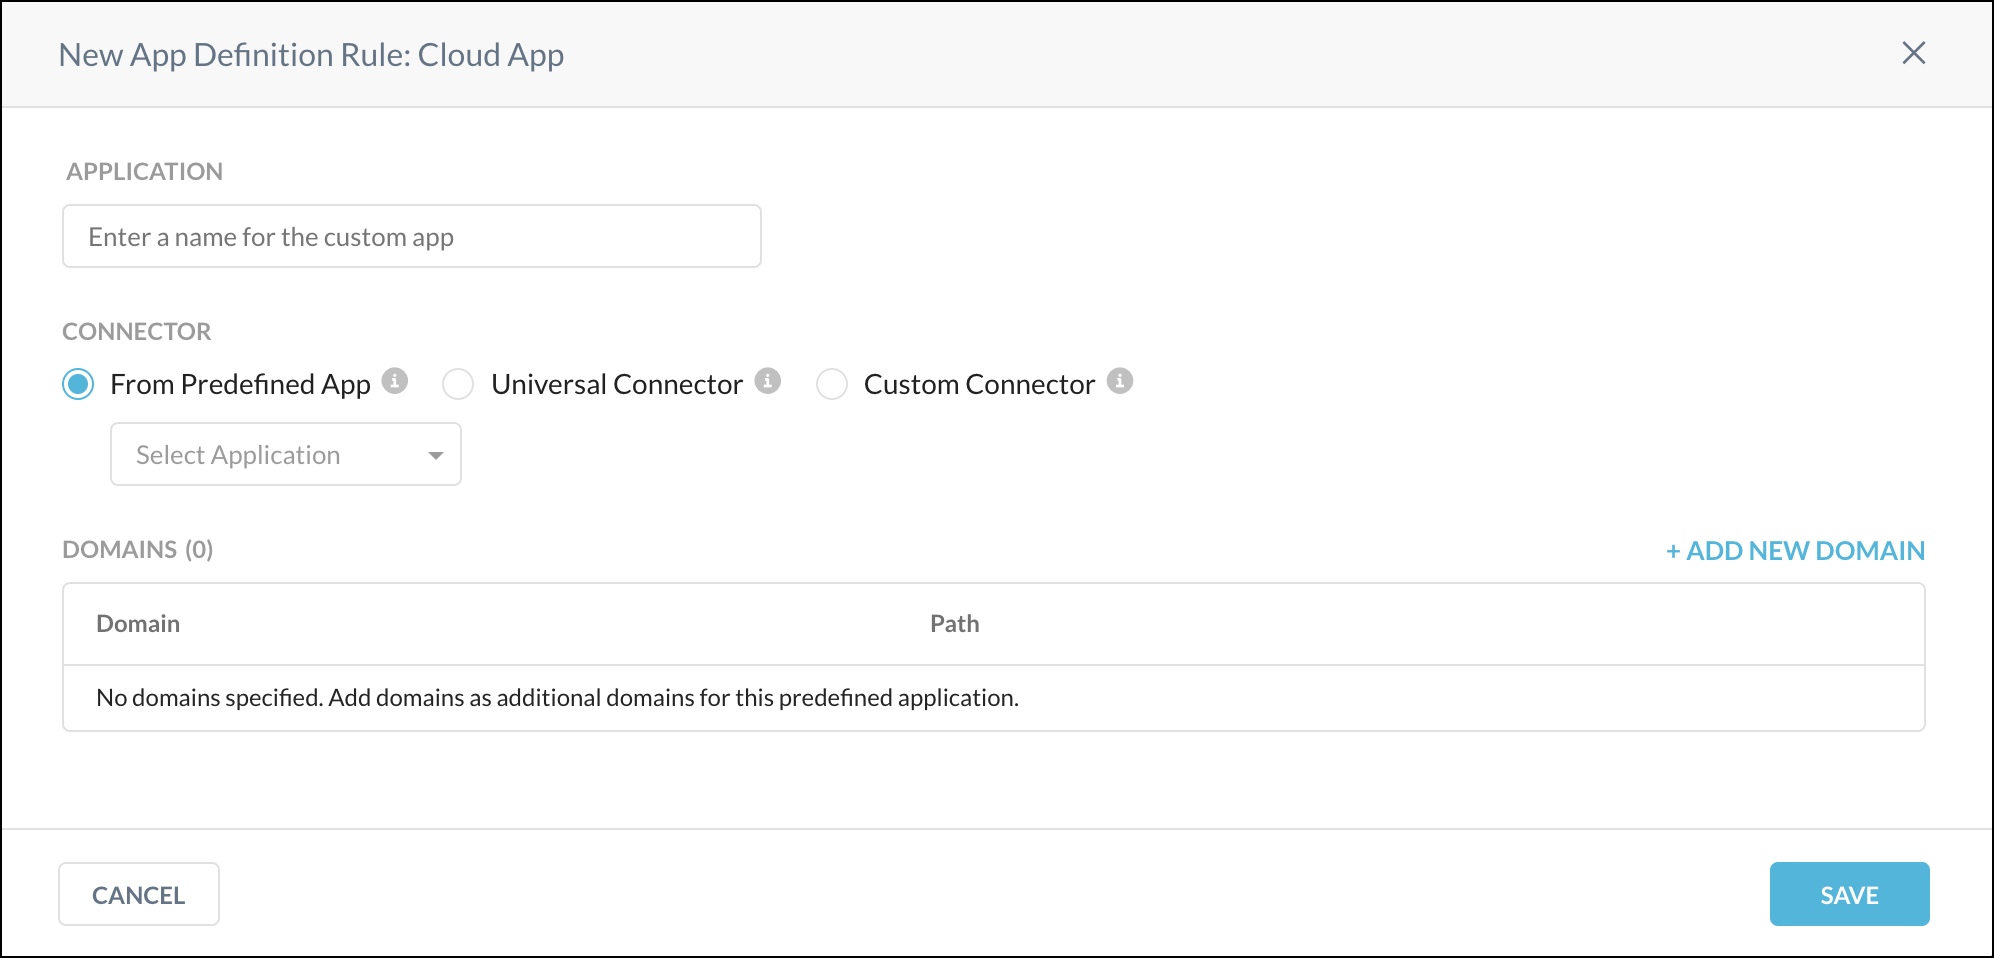Viewport: 1994px width, 958px height.
Task: Click the 'No domains specified' message row
Action: pos(994,698)
